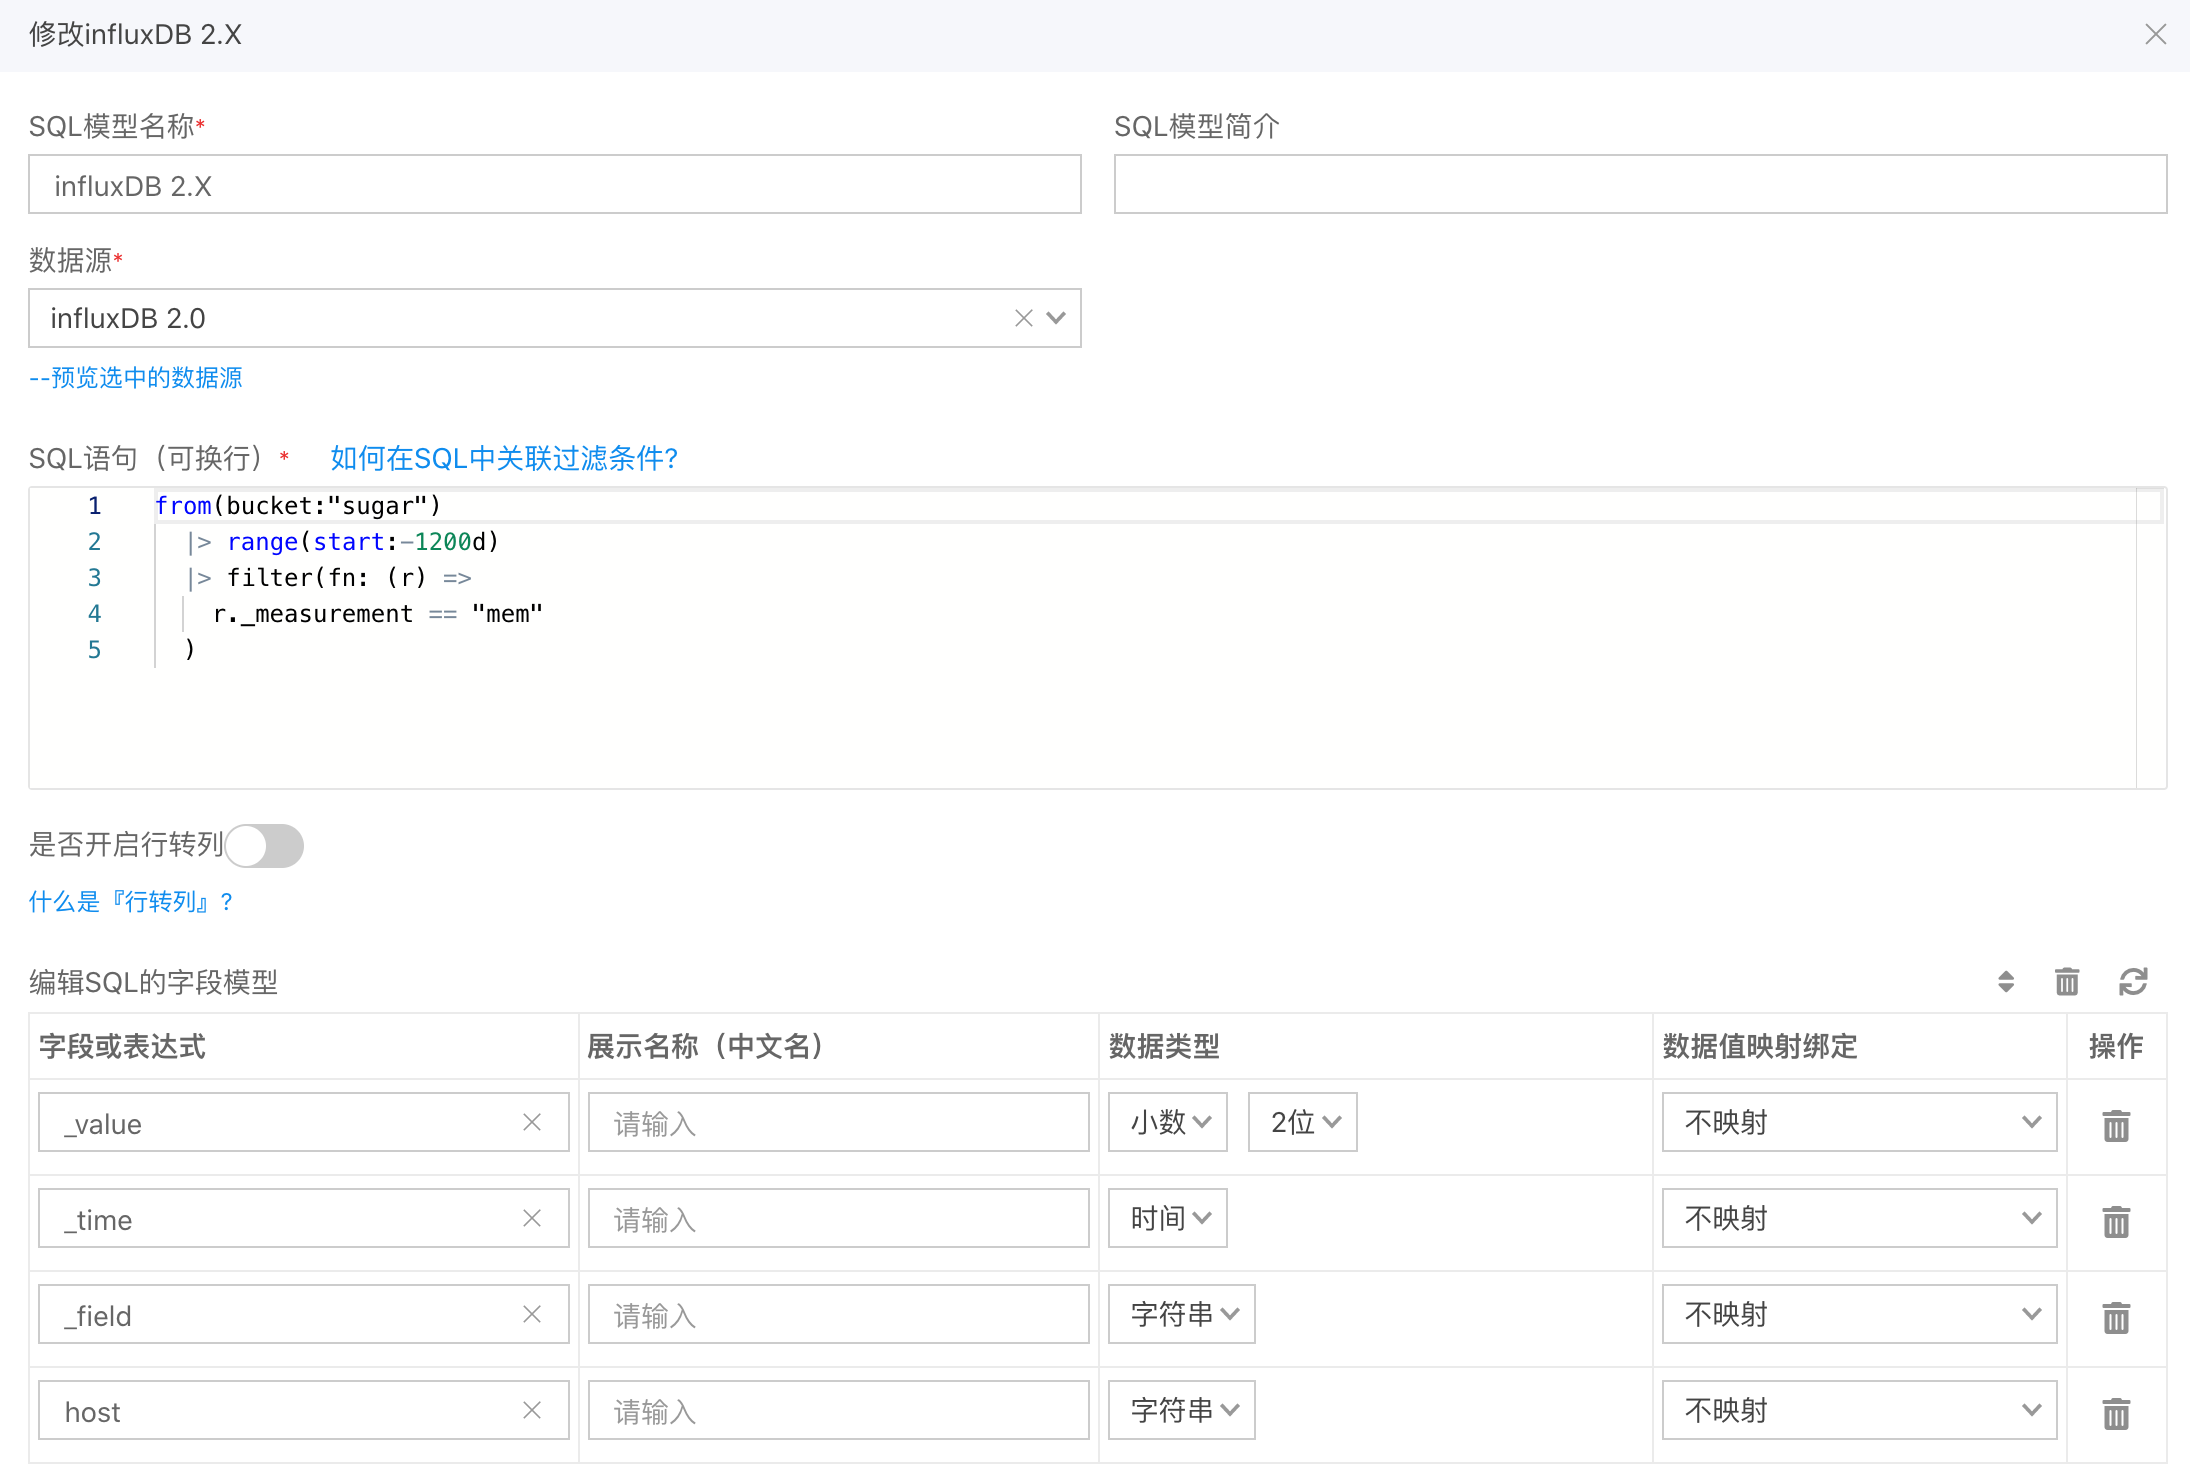Image resolution: width=2190 pixels, height=1478 pixels.
Task: Clear the _field field expression
Action: click(x=532, y=1314)
